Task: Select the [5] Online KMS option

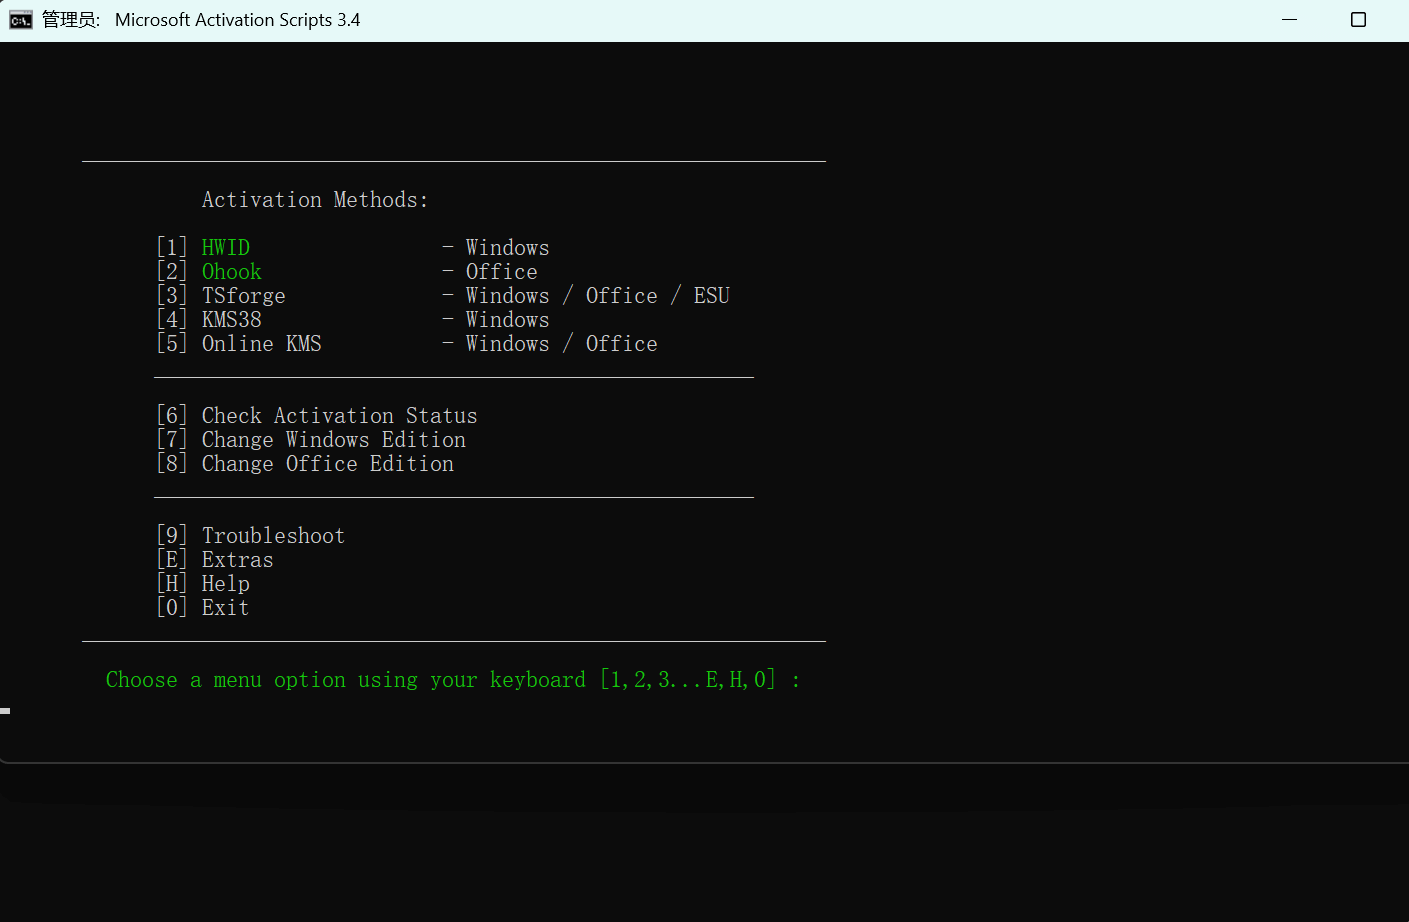Action: pos(239,343)
